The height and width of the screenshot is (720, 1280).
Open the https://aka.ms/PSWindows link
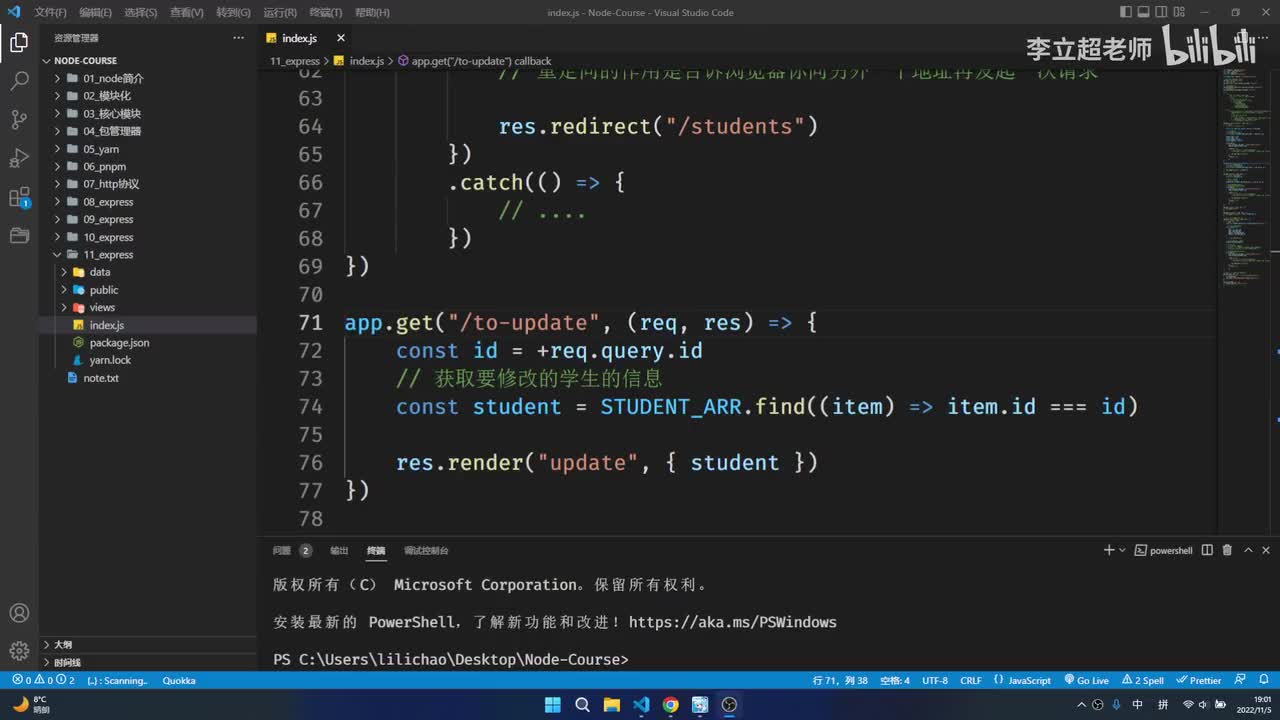[x=732, y=622]
